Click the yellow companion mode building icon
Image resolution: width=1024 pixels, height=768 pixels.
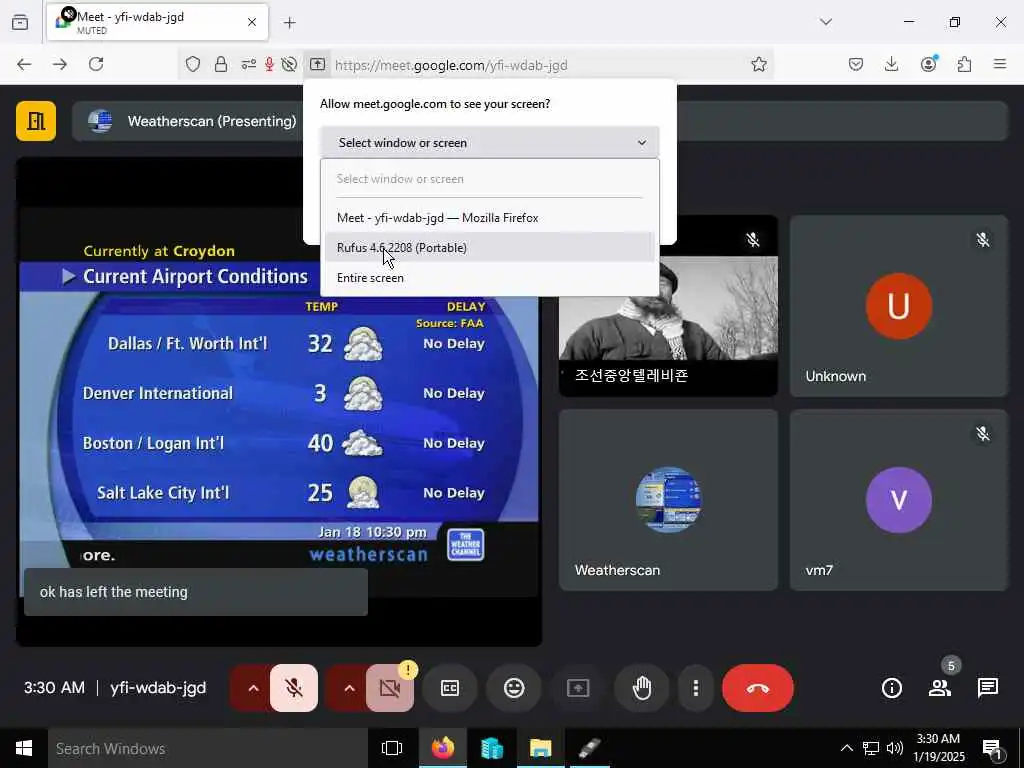(36, 121)
